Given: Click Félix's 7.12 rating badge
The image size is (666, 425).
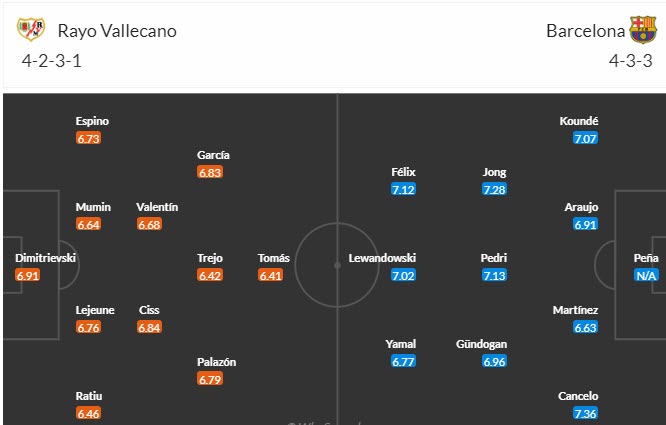Looking at the screenshot, I should (x=404, y=189).
